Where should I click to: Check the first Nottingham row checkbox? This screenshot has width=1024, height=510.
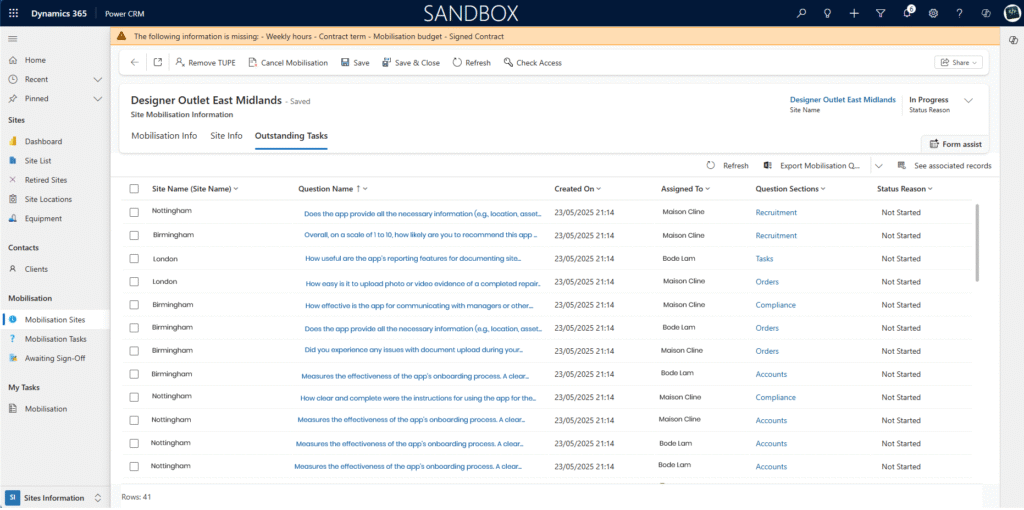pos(134,212)
